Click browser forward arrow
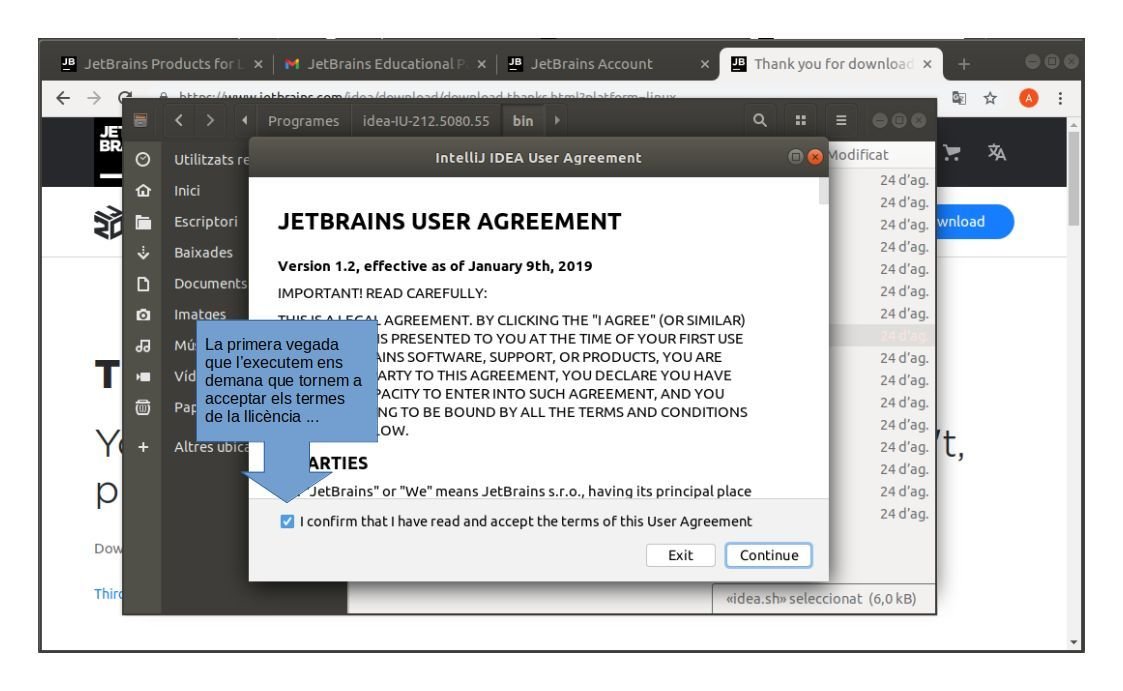 [94, 97]
